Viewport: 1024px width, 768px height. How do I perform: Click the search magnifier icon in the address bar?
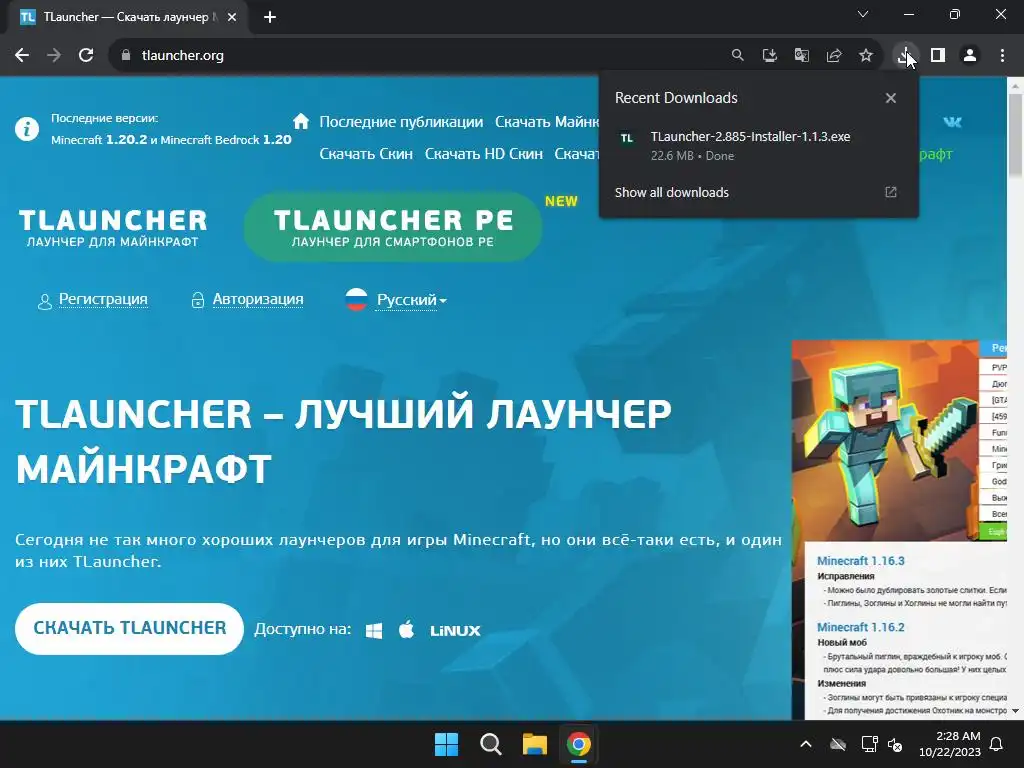pos(737,56)
